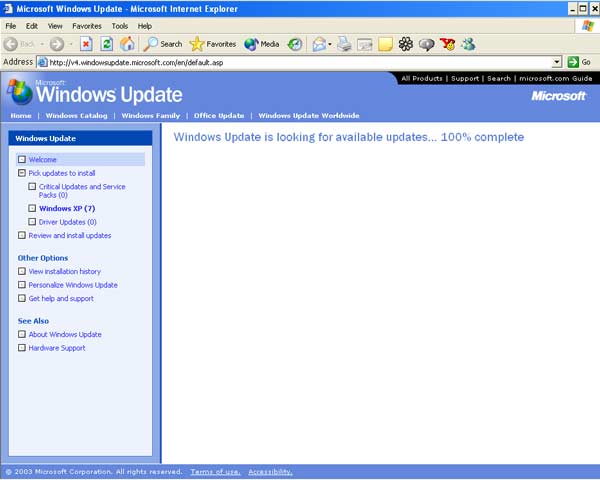Click the Search link in black top bar

click(x=499, y=78)
